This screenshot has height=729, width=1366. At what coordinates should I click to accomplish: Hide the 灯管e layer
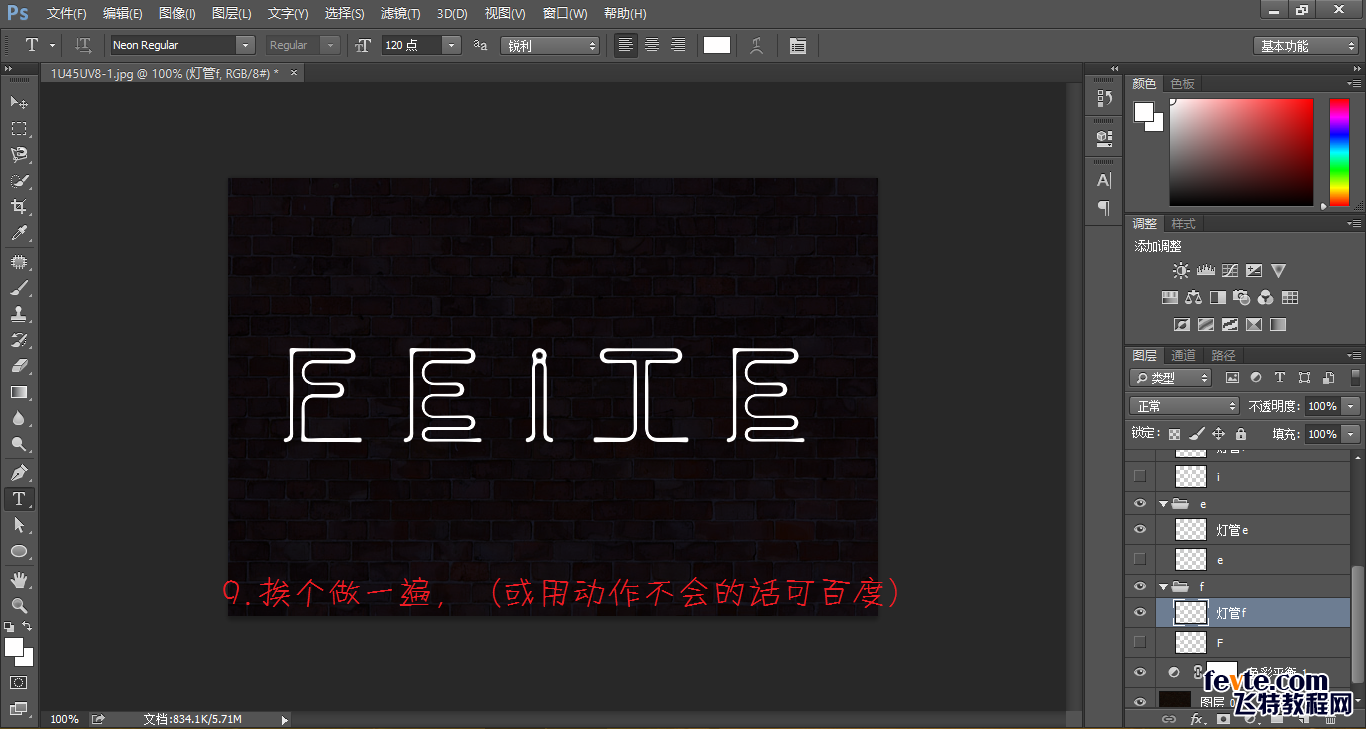1139,530
